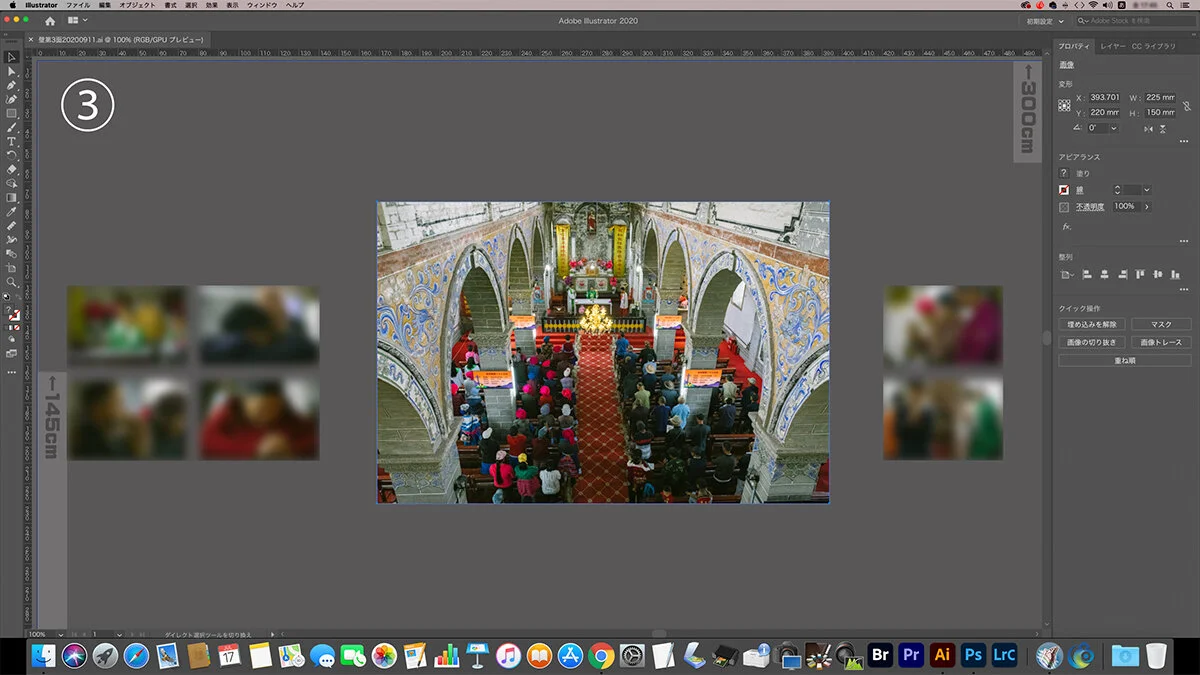This screenshot has width=1200, height=675.
Task: Select the Type tool
Action: tap(12, 142)
